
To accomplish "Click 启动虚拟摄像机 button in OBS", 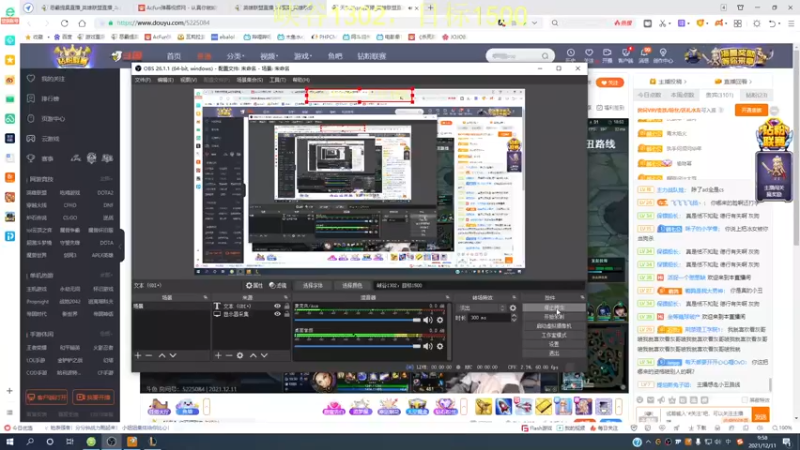I will pyautogui.click(x=554, y=326).
